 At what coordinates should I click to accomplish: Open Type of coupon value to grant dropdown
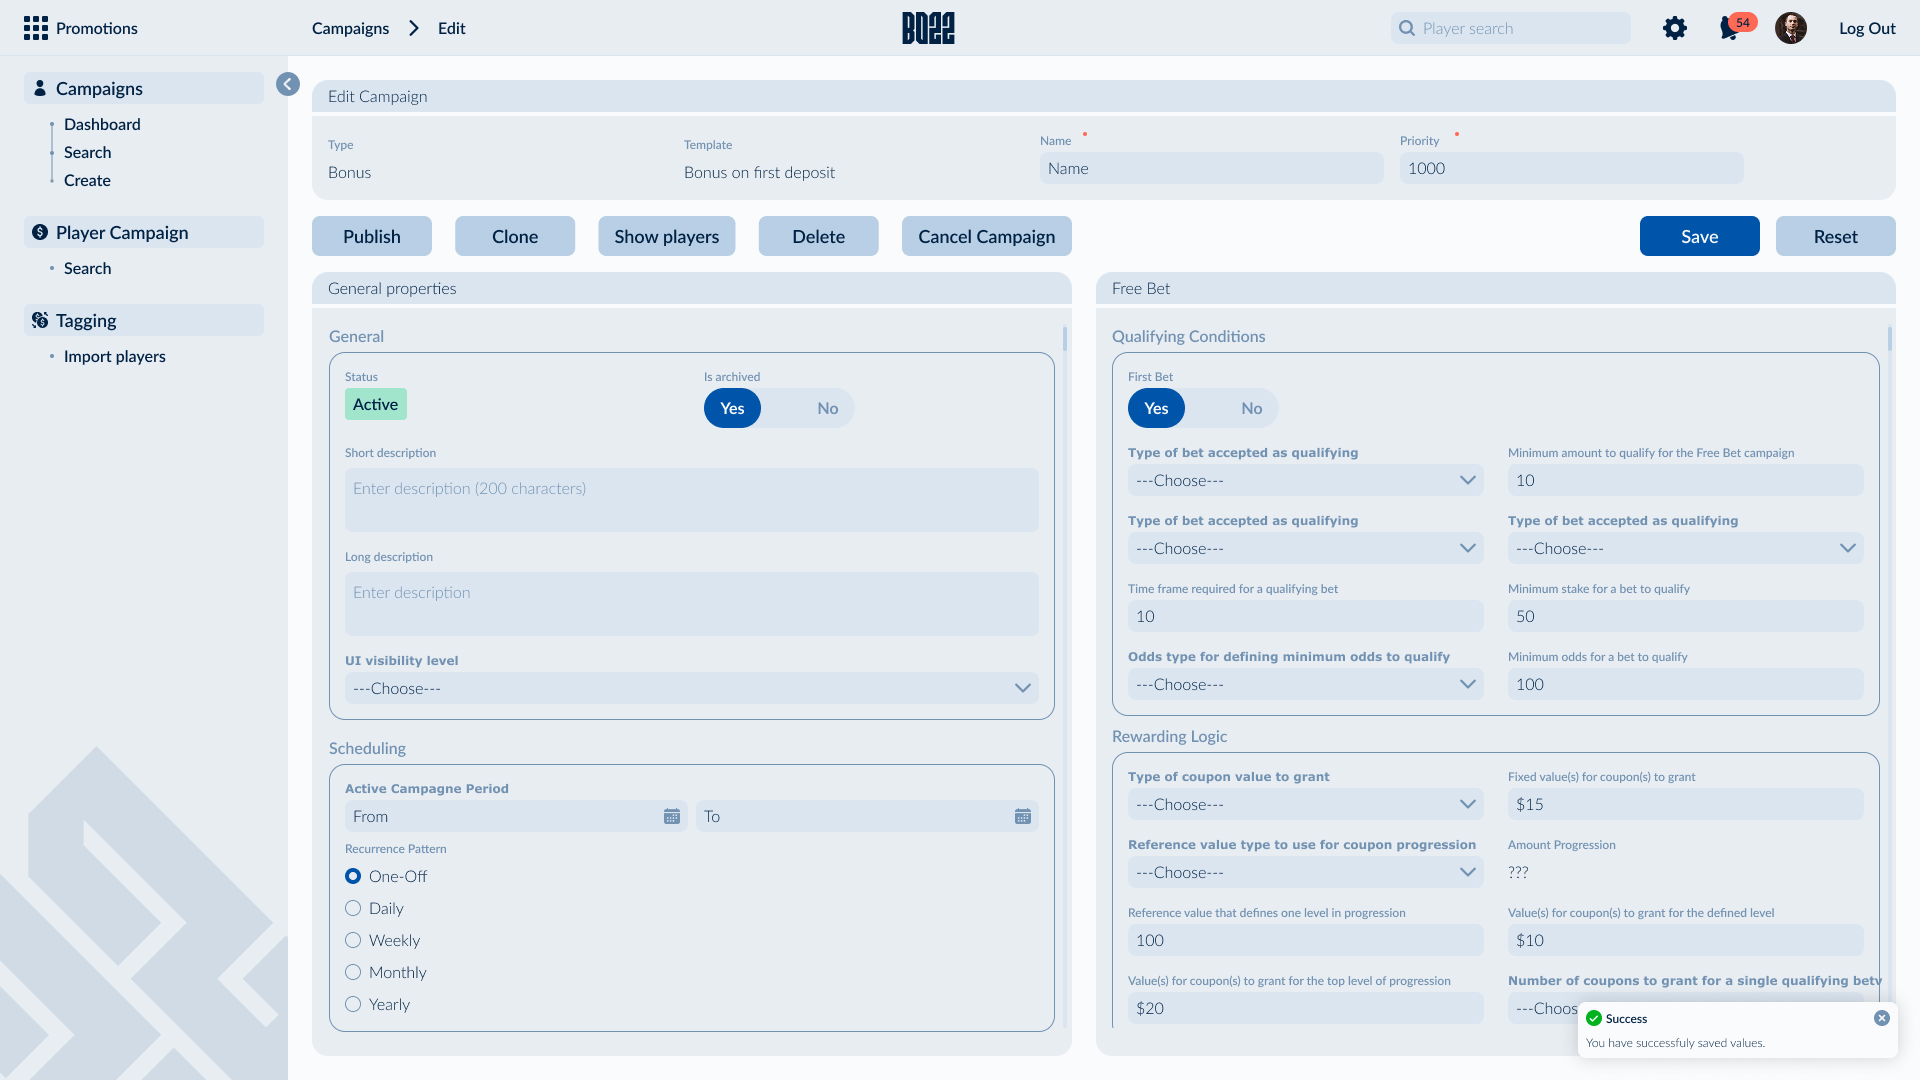[1305, 804]
